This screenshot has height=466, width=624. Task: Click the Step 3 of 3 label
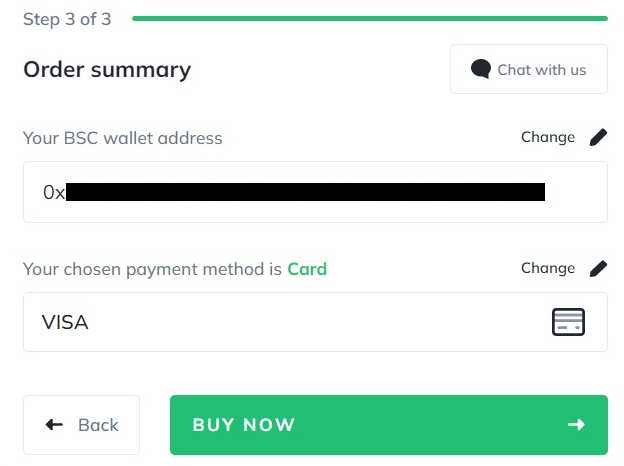[x=67, y=19]
